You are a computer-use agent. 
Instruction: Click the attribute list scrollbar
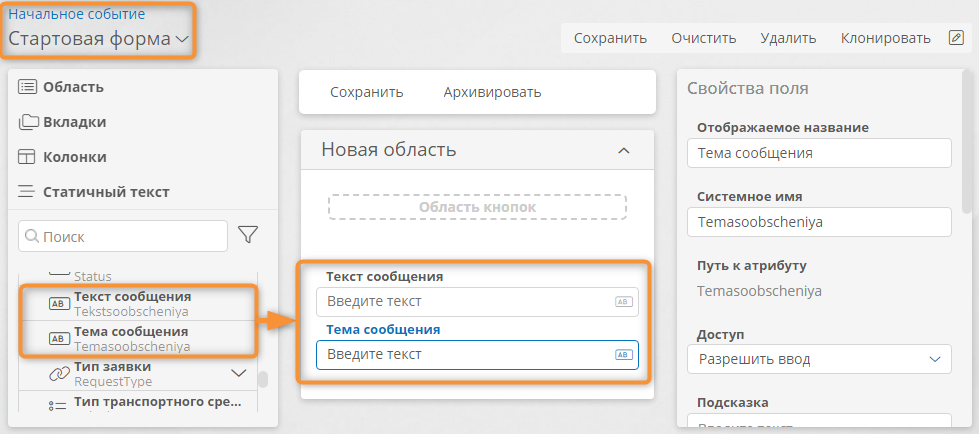pyautogui.click(x=263, y=379)
